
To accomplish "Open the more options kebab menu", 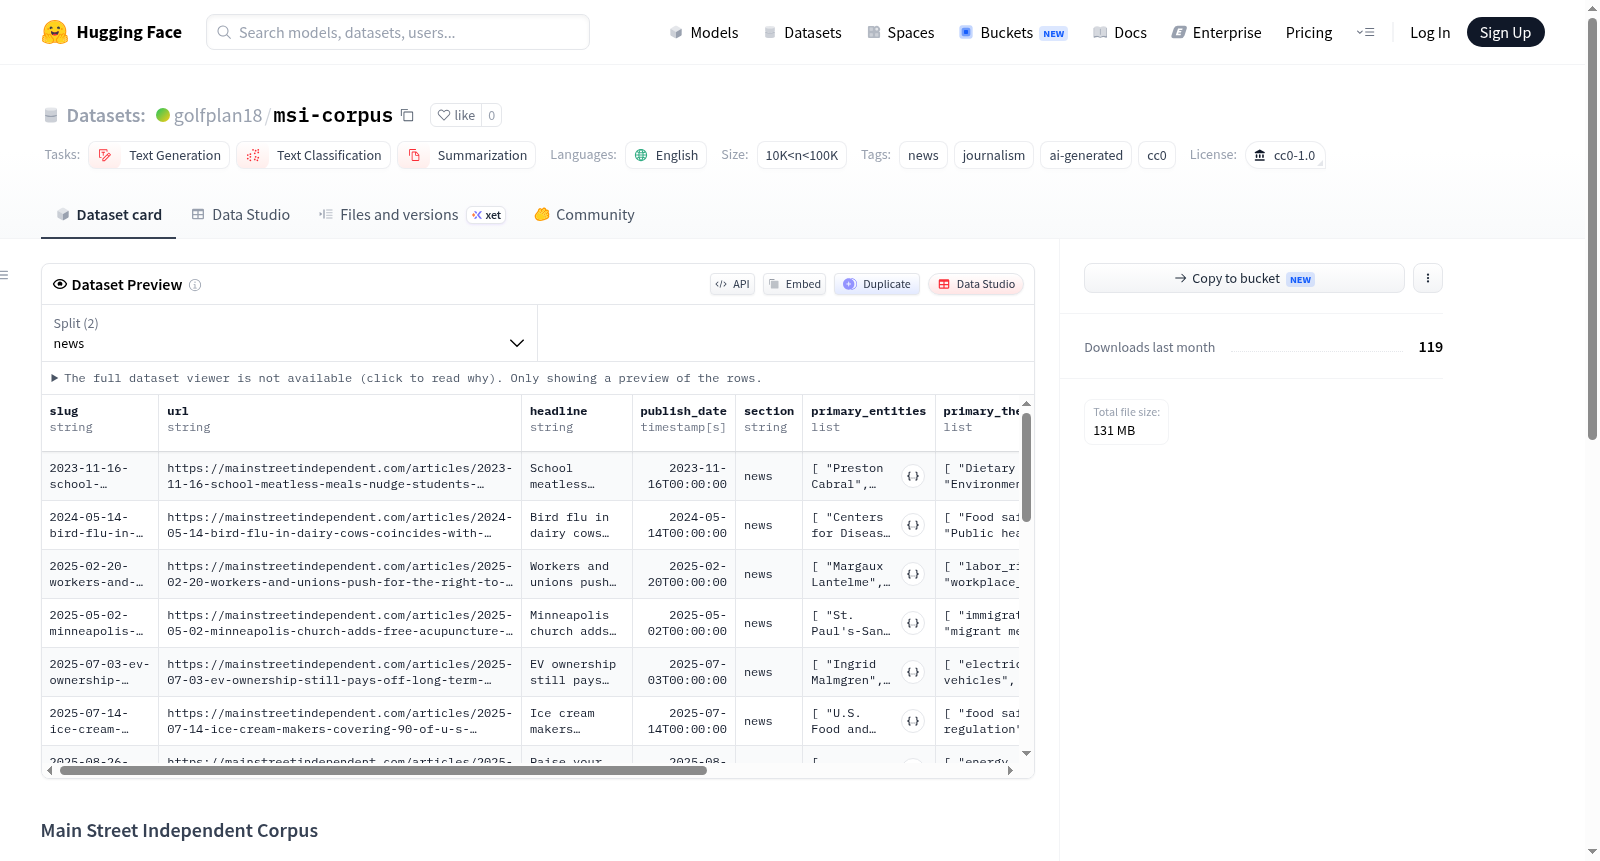I will pos(1428,278).
